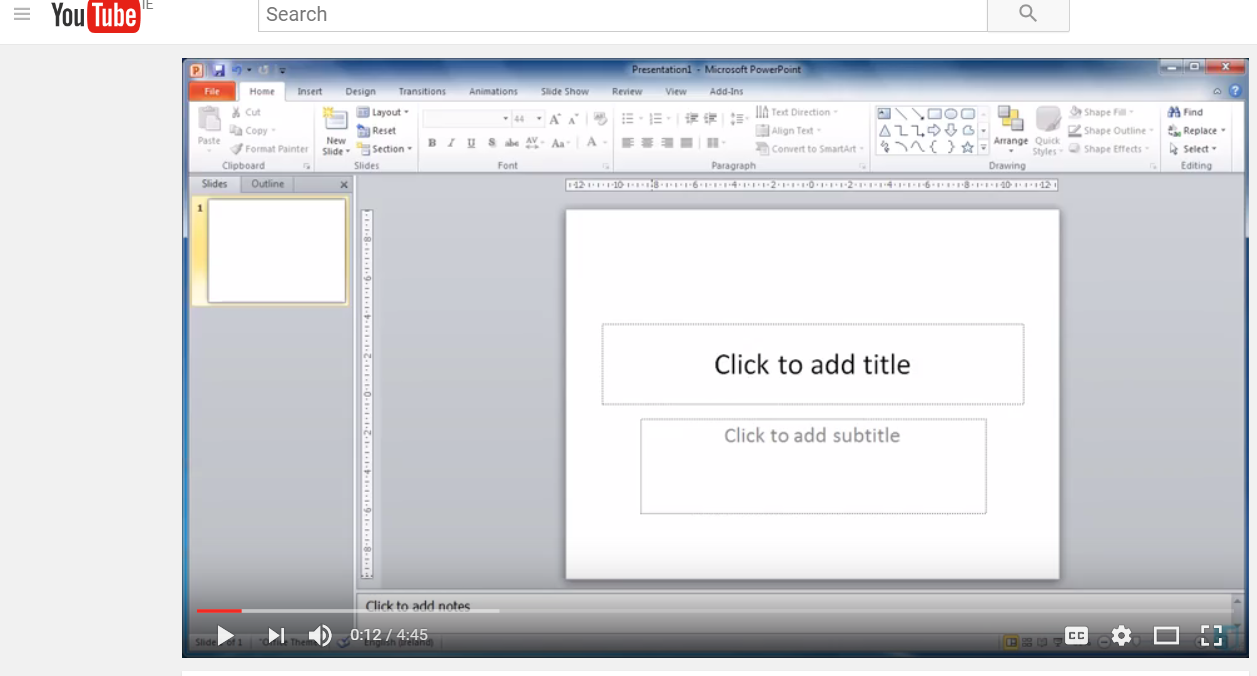Image resolution: width=1257 pixels, height=676 pixels.
Task: Click the Align Text Left icon
Action: [x=628, y=143]
